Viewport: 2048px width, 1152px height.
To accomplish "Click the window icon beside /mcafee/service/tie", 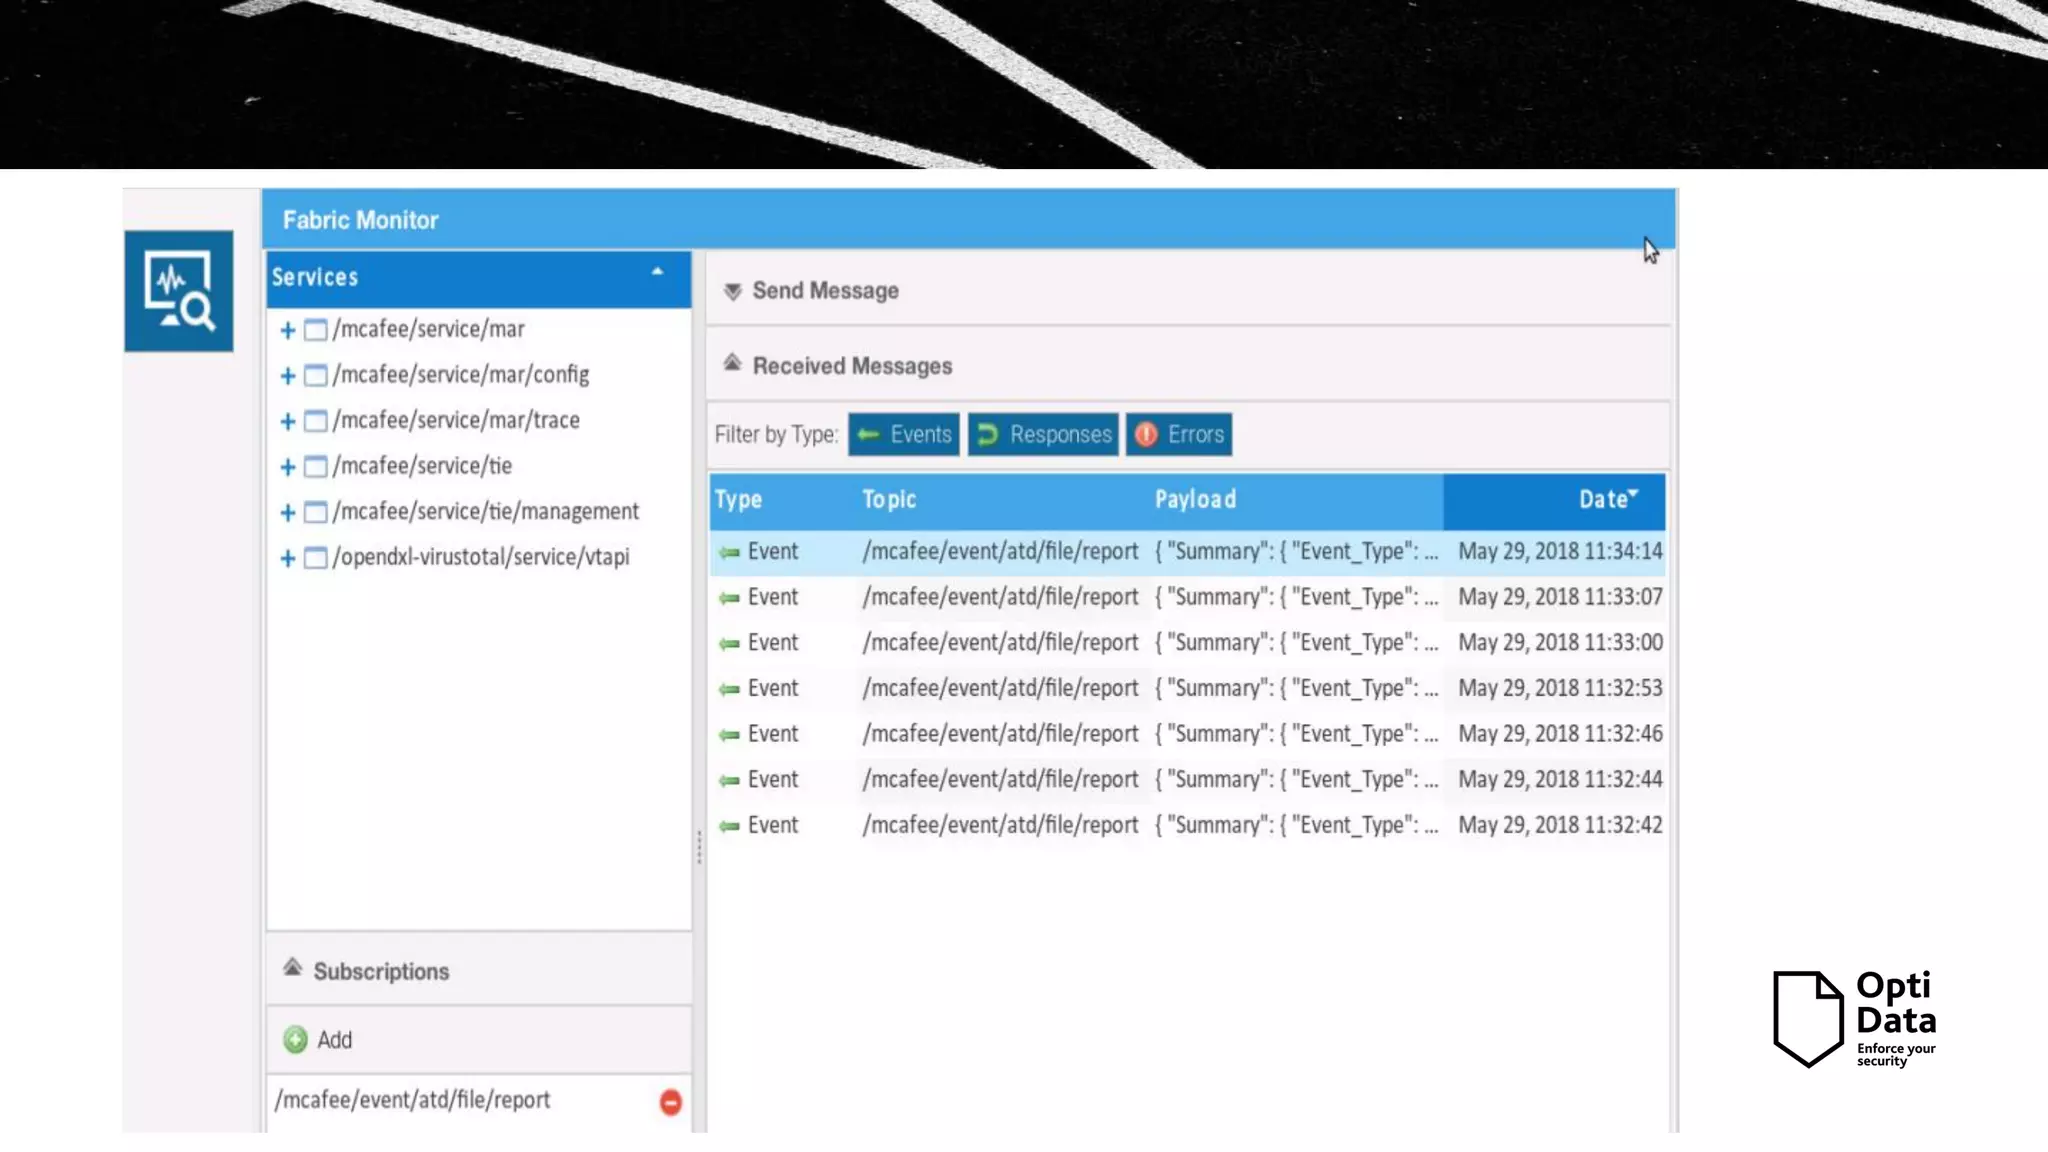I will (316, 467).
